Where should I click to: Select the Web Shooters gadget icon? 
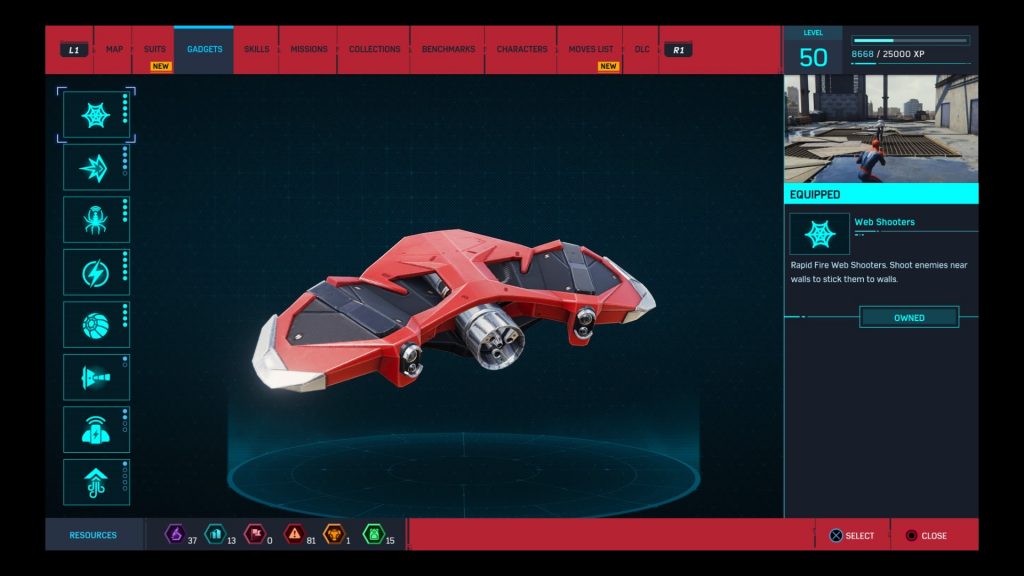coord(96,115)
